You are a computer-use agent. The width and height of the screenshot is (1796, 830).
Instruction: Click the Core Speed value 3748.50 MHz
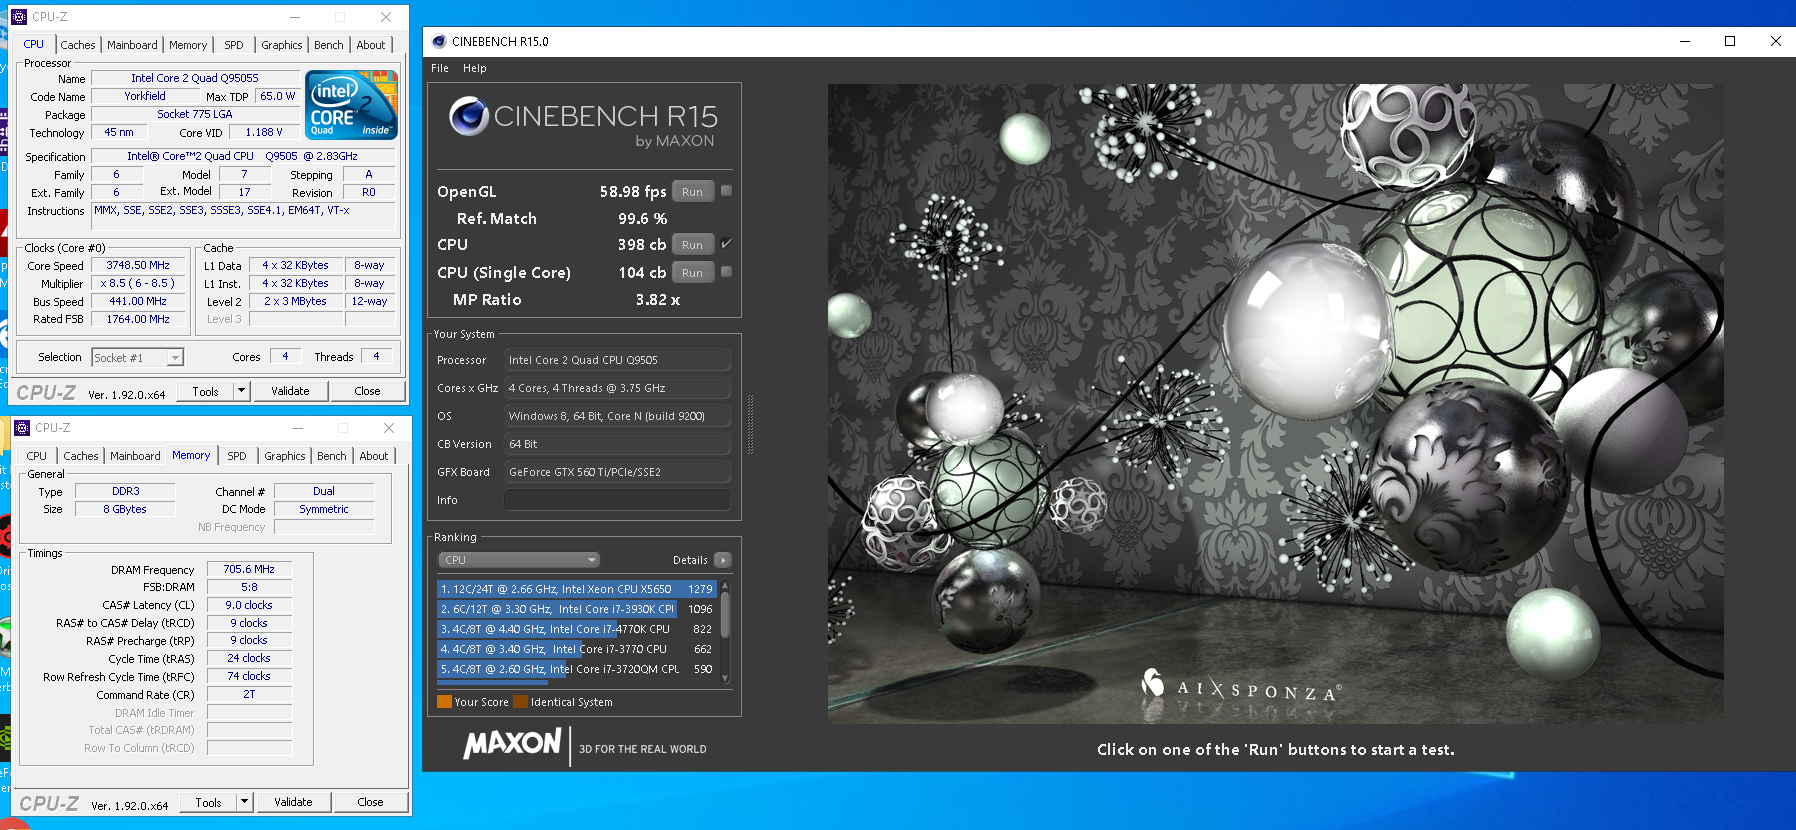(x=138, y=265)
